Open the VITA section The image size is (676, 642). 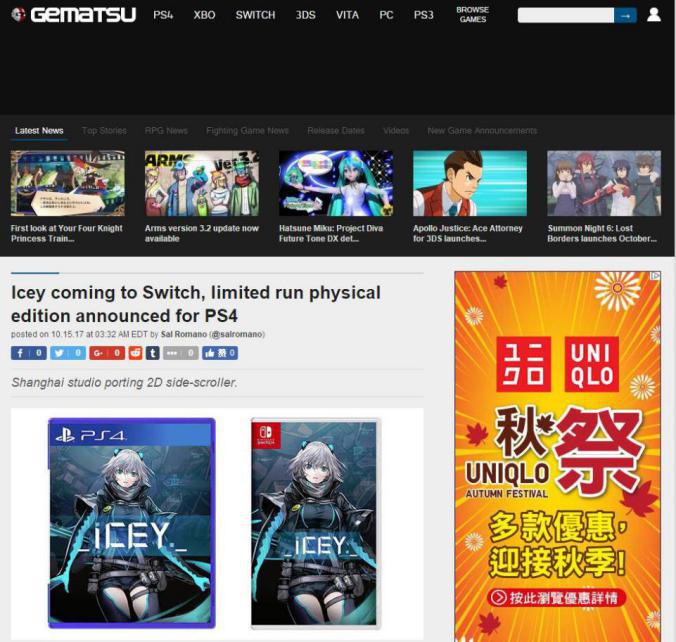347,15
